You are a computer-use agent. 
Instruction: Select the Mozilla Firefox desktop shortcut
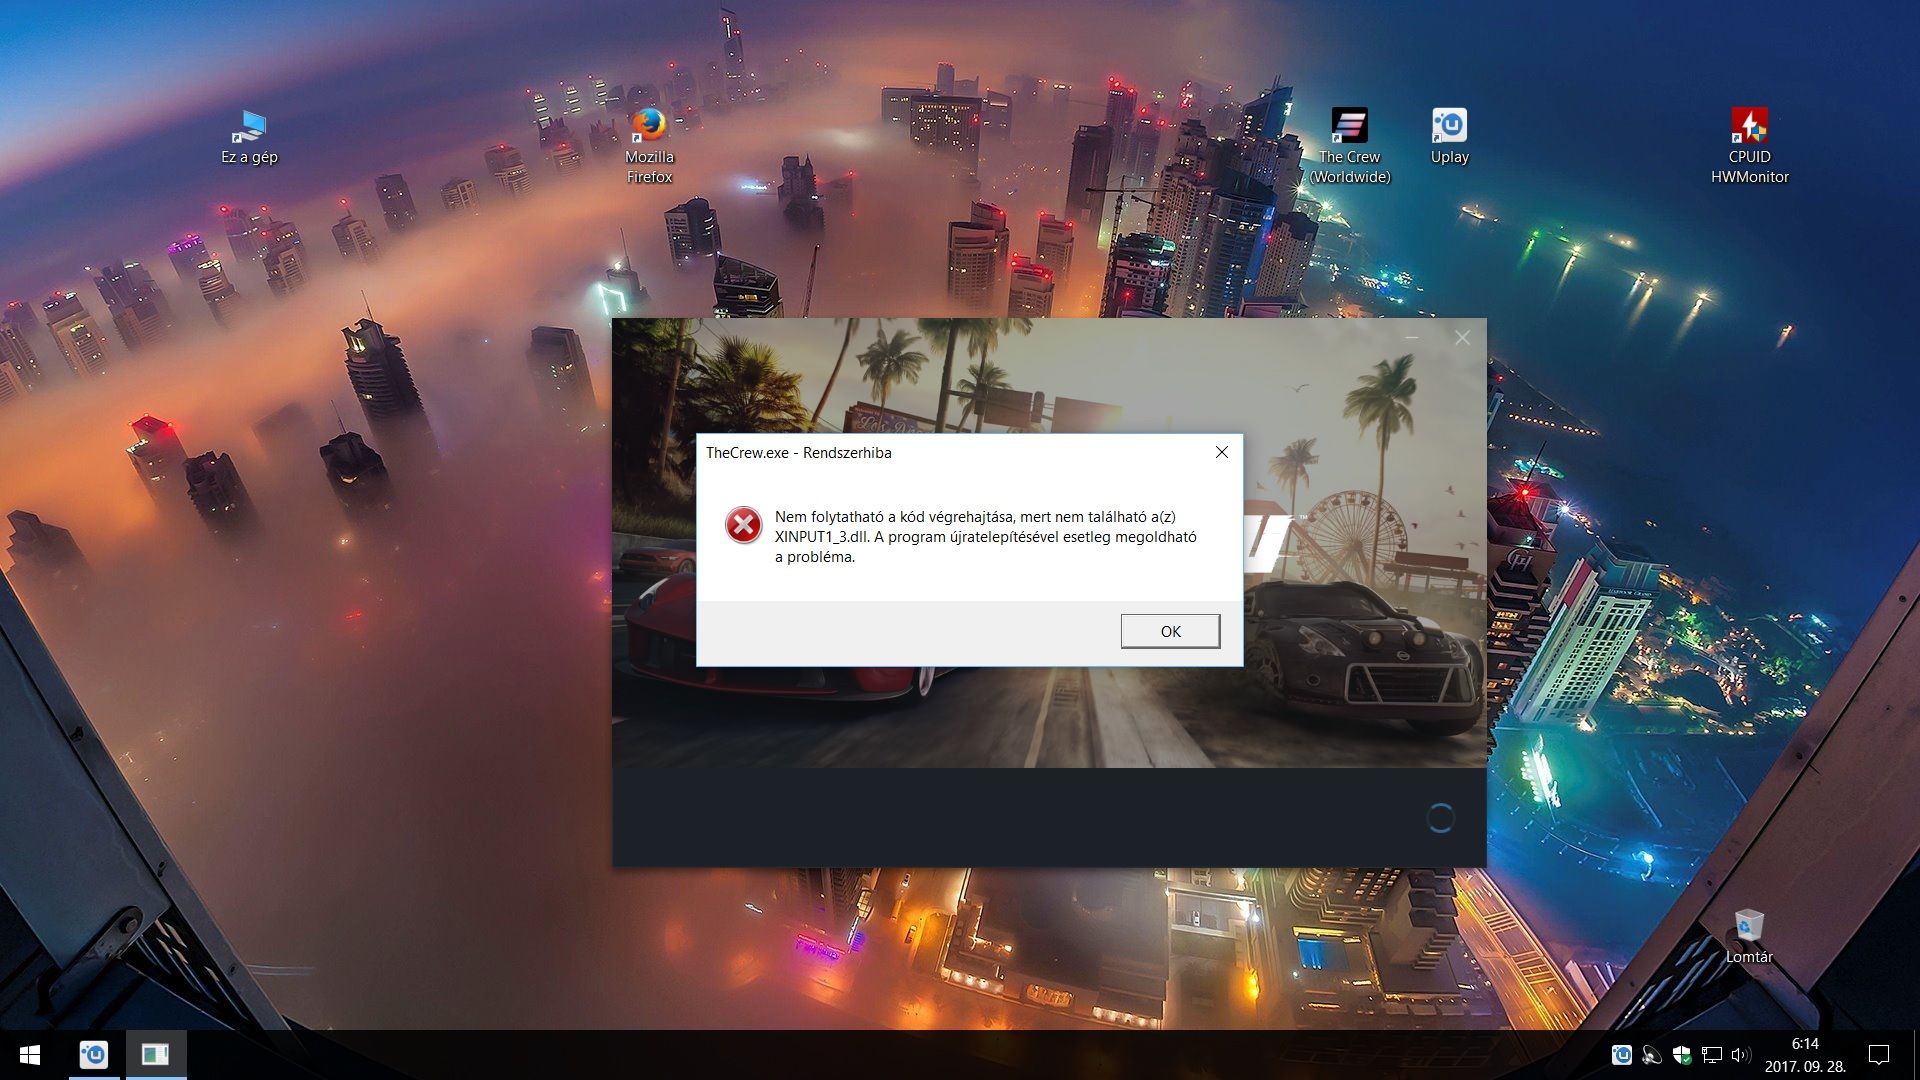(x=649, y=146)
